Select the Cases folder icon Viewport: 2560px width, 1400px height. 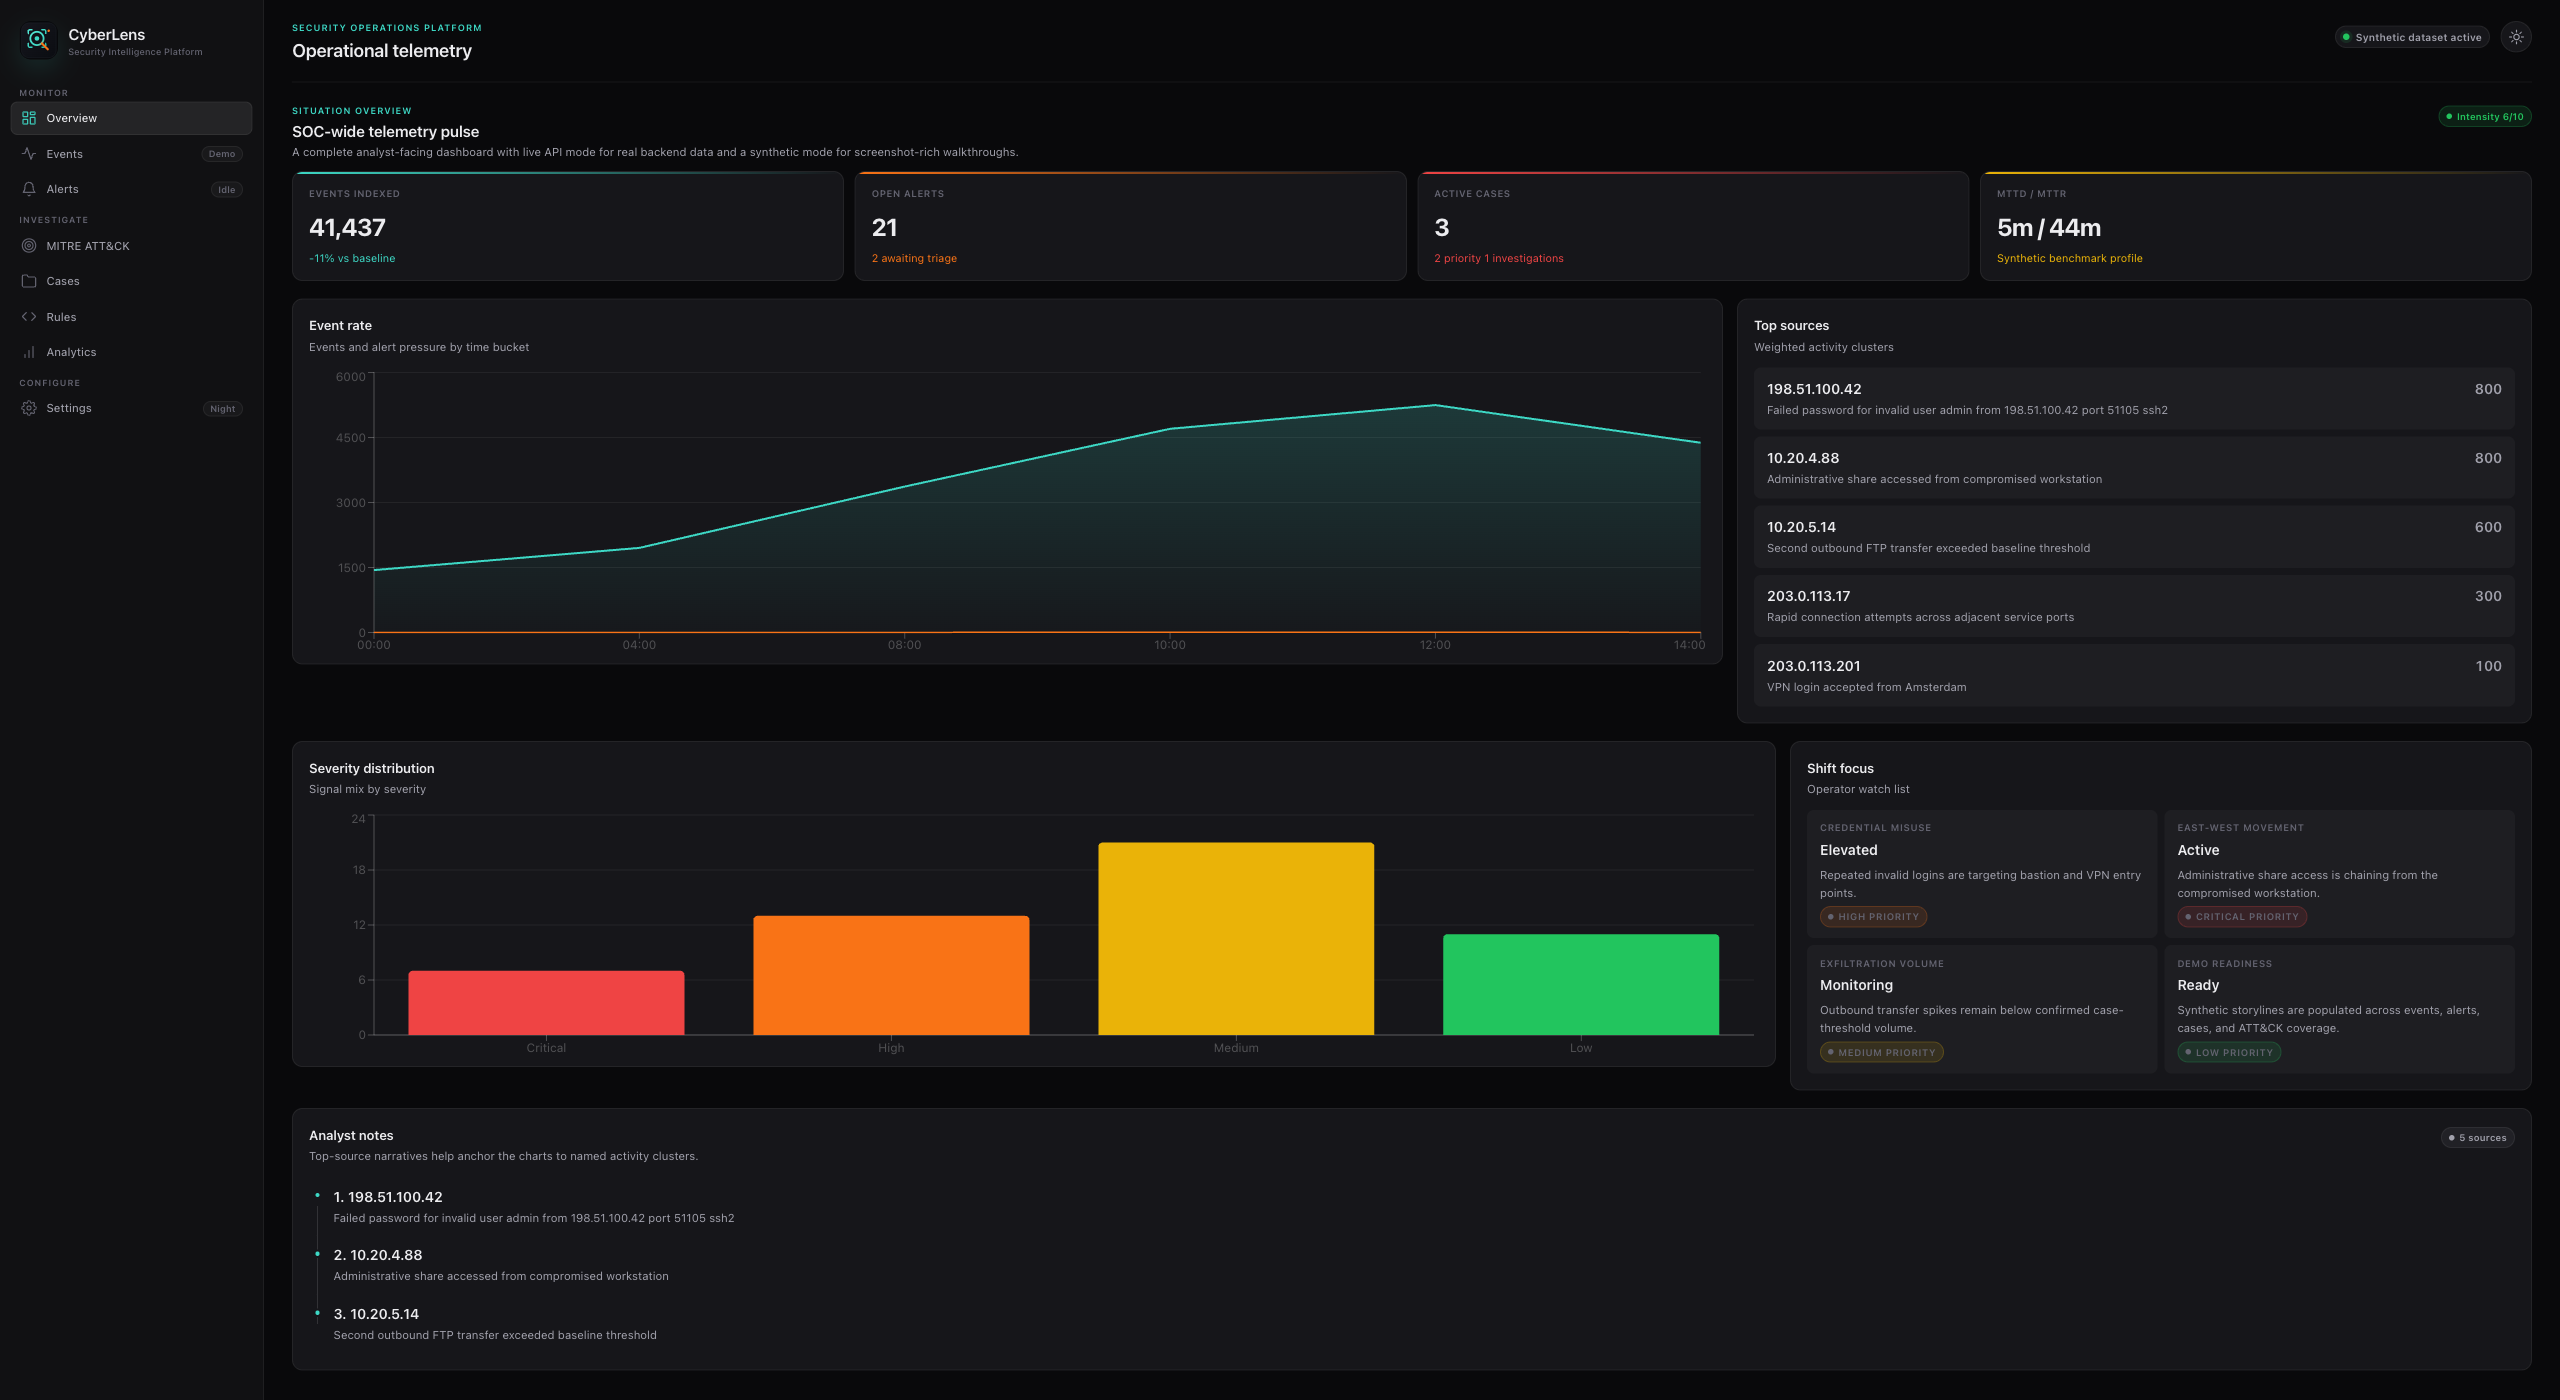pos(29,281)
